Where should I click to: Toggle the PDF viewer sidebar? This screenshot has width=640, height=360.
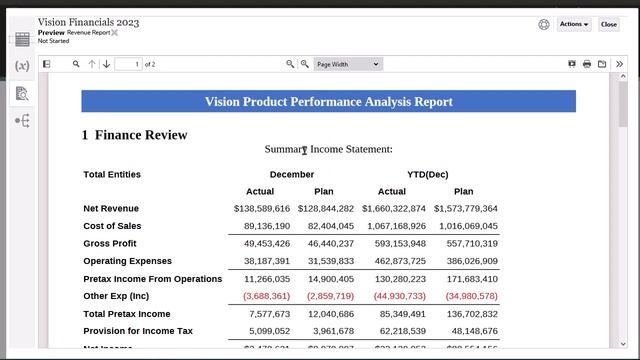[47, 64]
